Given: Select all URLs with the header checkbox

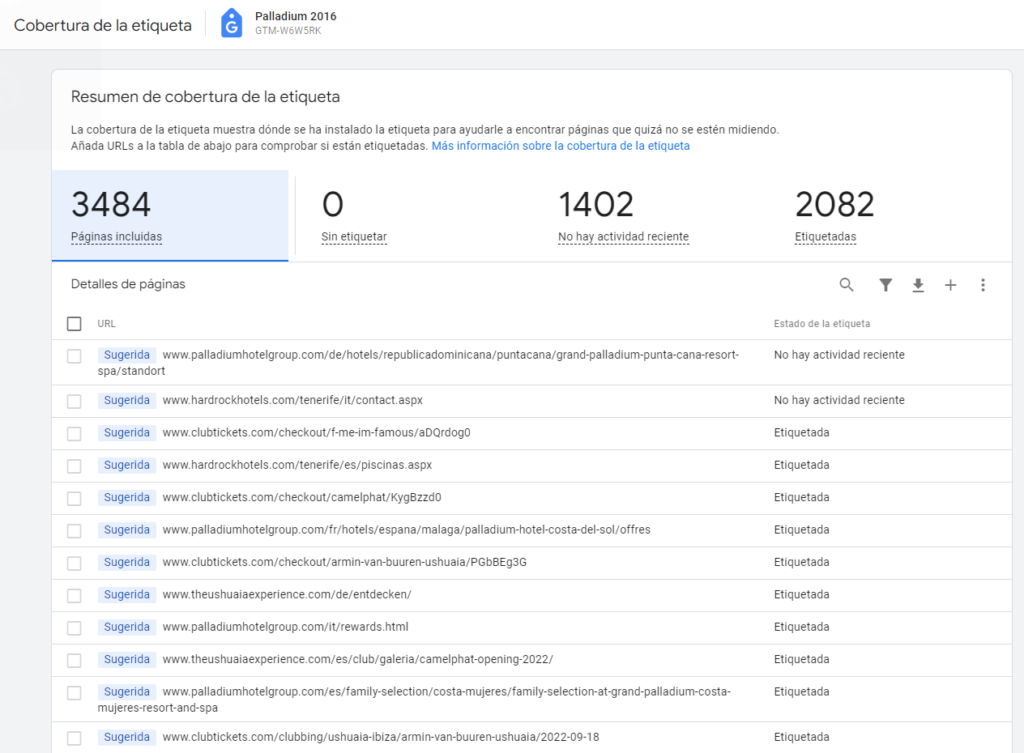Looking at the screenshot, I should click(x=74, y=323).
